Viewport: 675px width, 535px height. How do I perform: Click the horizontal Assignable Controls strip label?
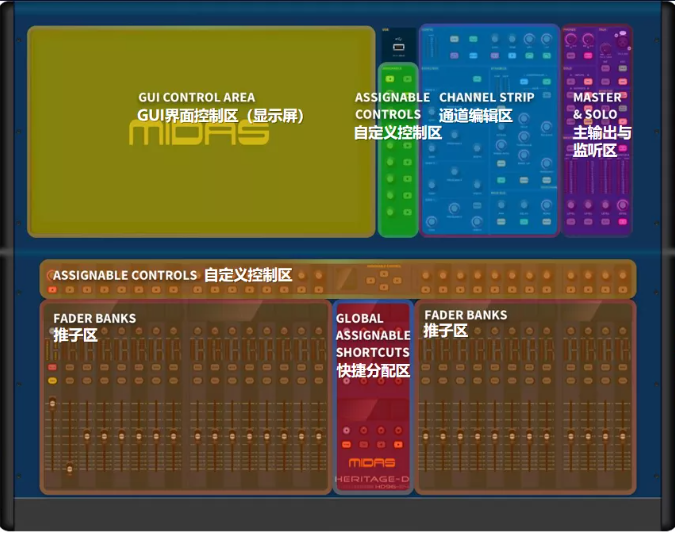172,275
